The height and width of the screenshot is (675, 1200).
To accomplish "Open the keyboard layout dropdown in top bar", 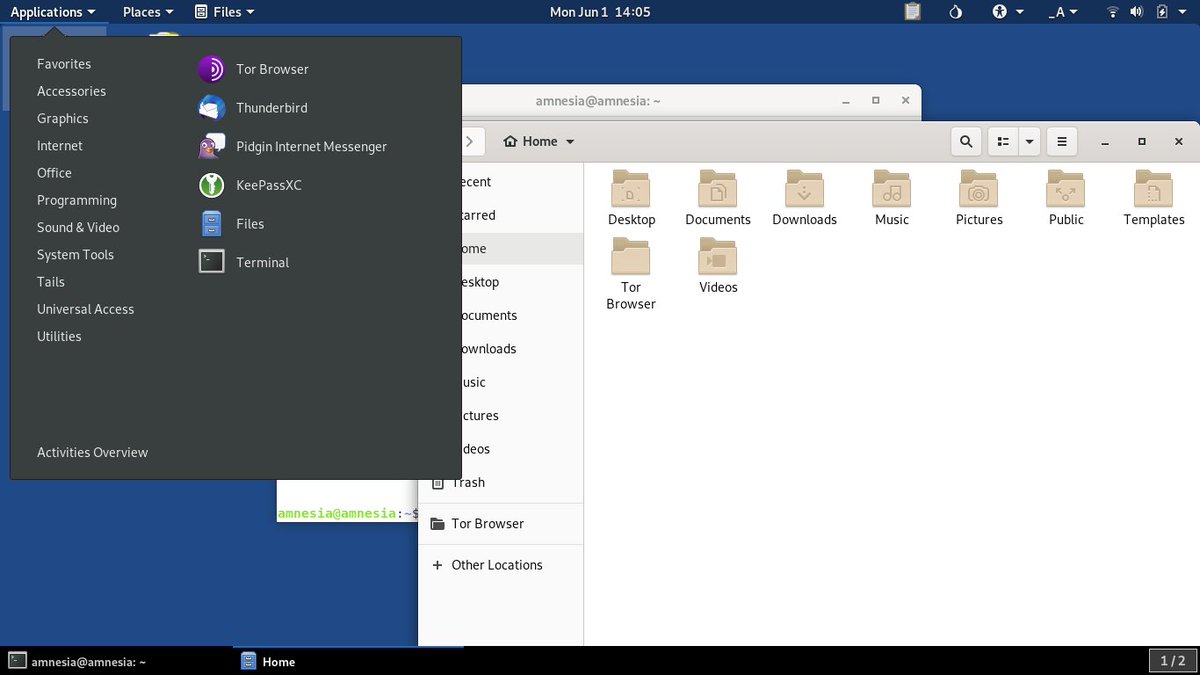I will point(1063,11).
